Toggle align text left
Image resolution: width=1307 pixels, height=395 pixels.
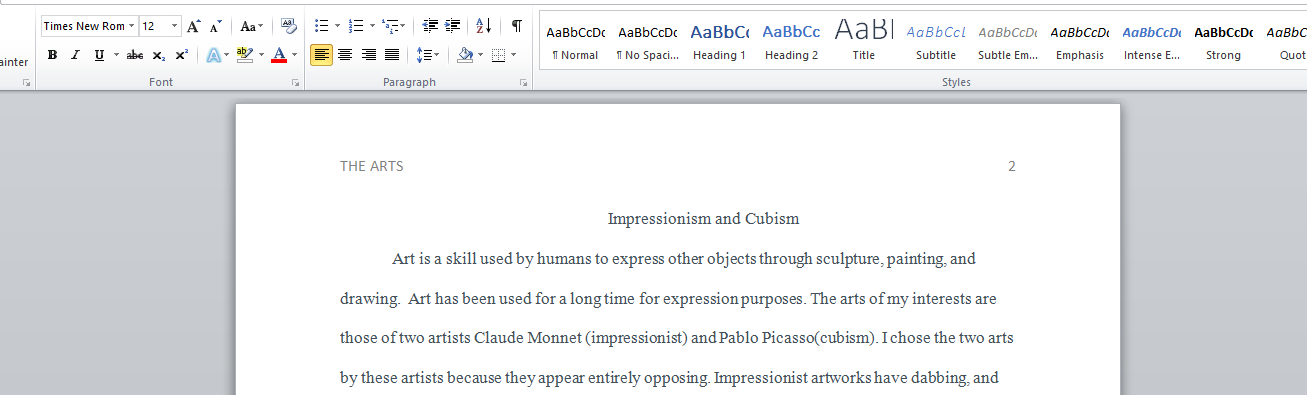click(x=321, y=55)
